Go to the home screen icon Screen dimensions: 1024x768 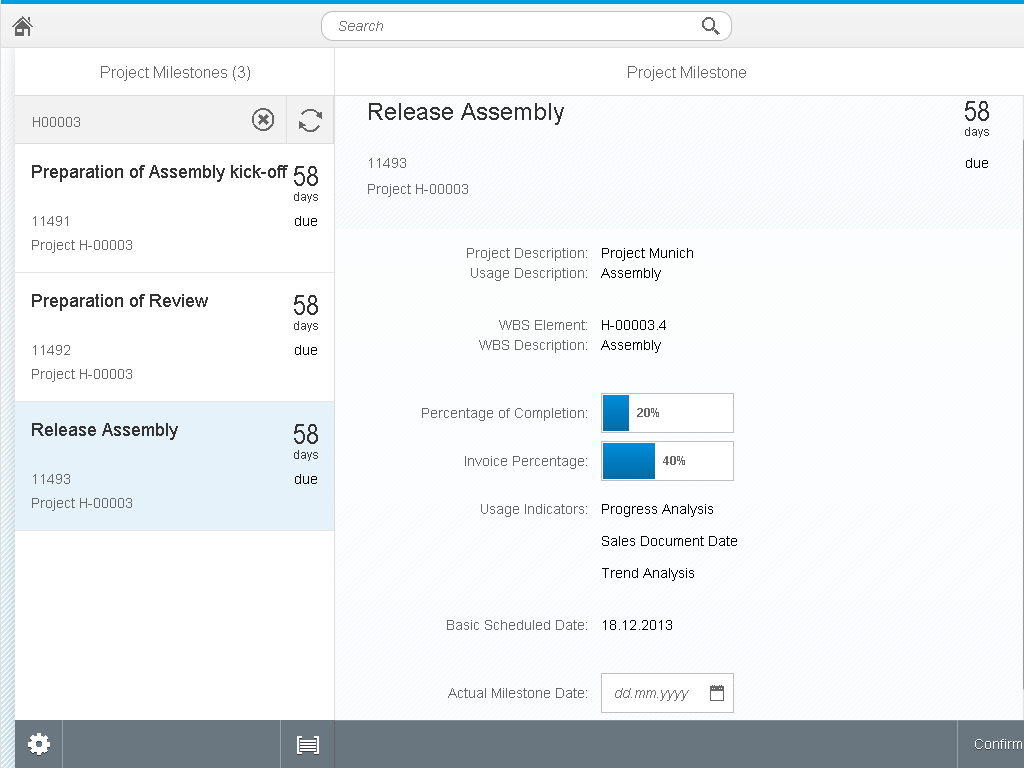tap(23, 27)
